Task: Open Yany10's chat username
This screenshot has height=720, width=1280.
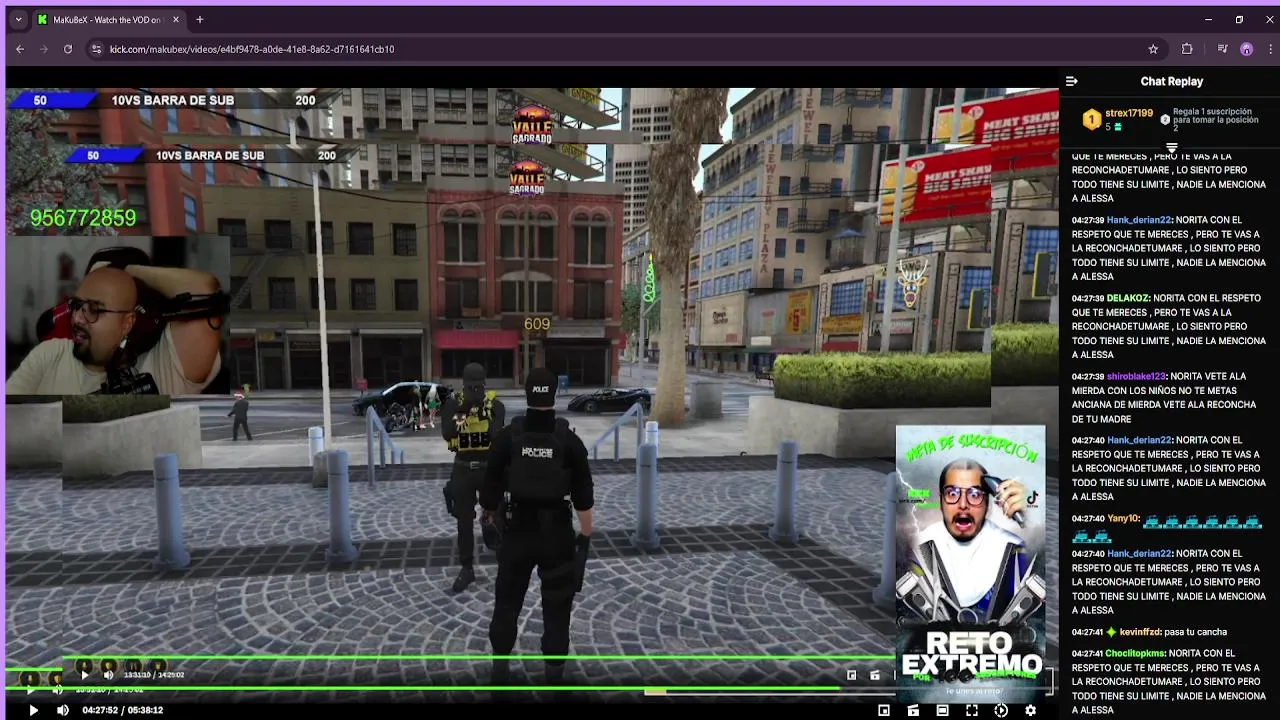Action: click(1123, 518)
